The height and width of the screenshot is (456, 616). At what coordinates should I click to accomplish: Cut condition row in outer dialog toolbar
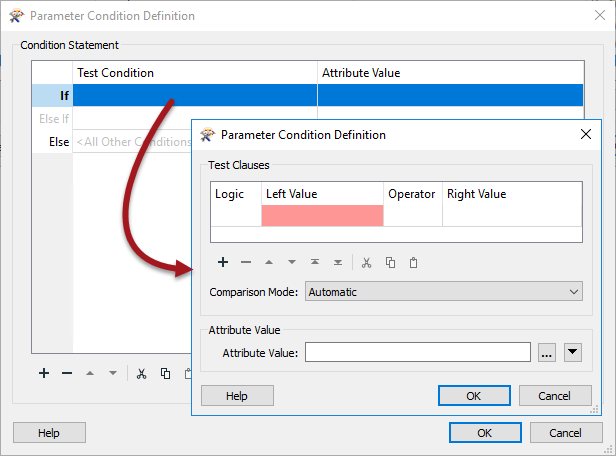tap(141, 374)
